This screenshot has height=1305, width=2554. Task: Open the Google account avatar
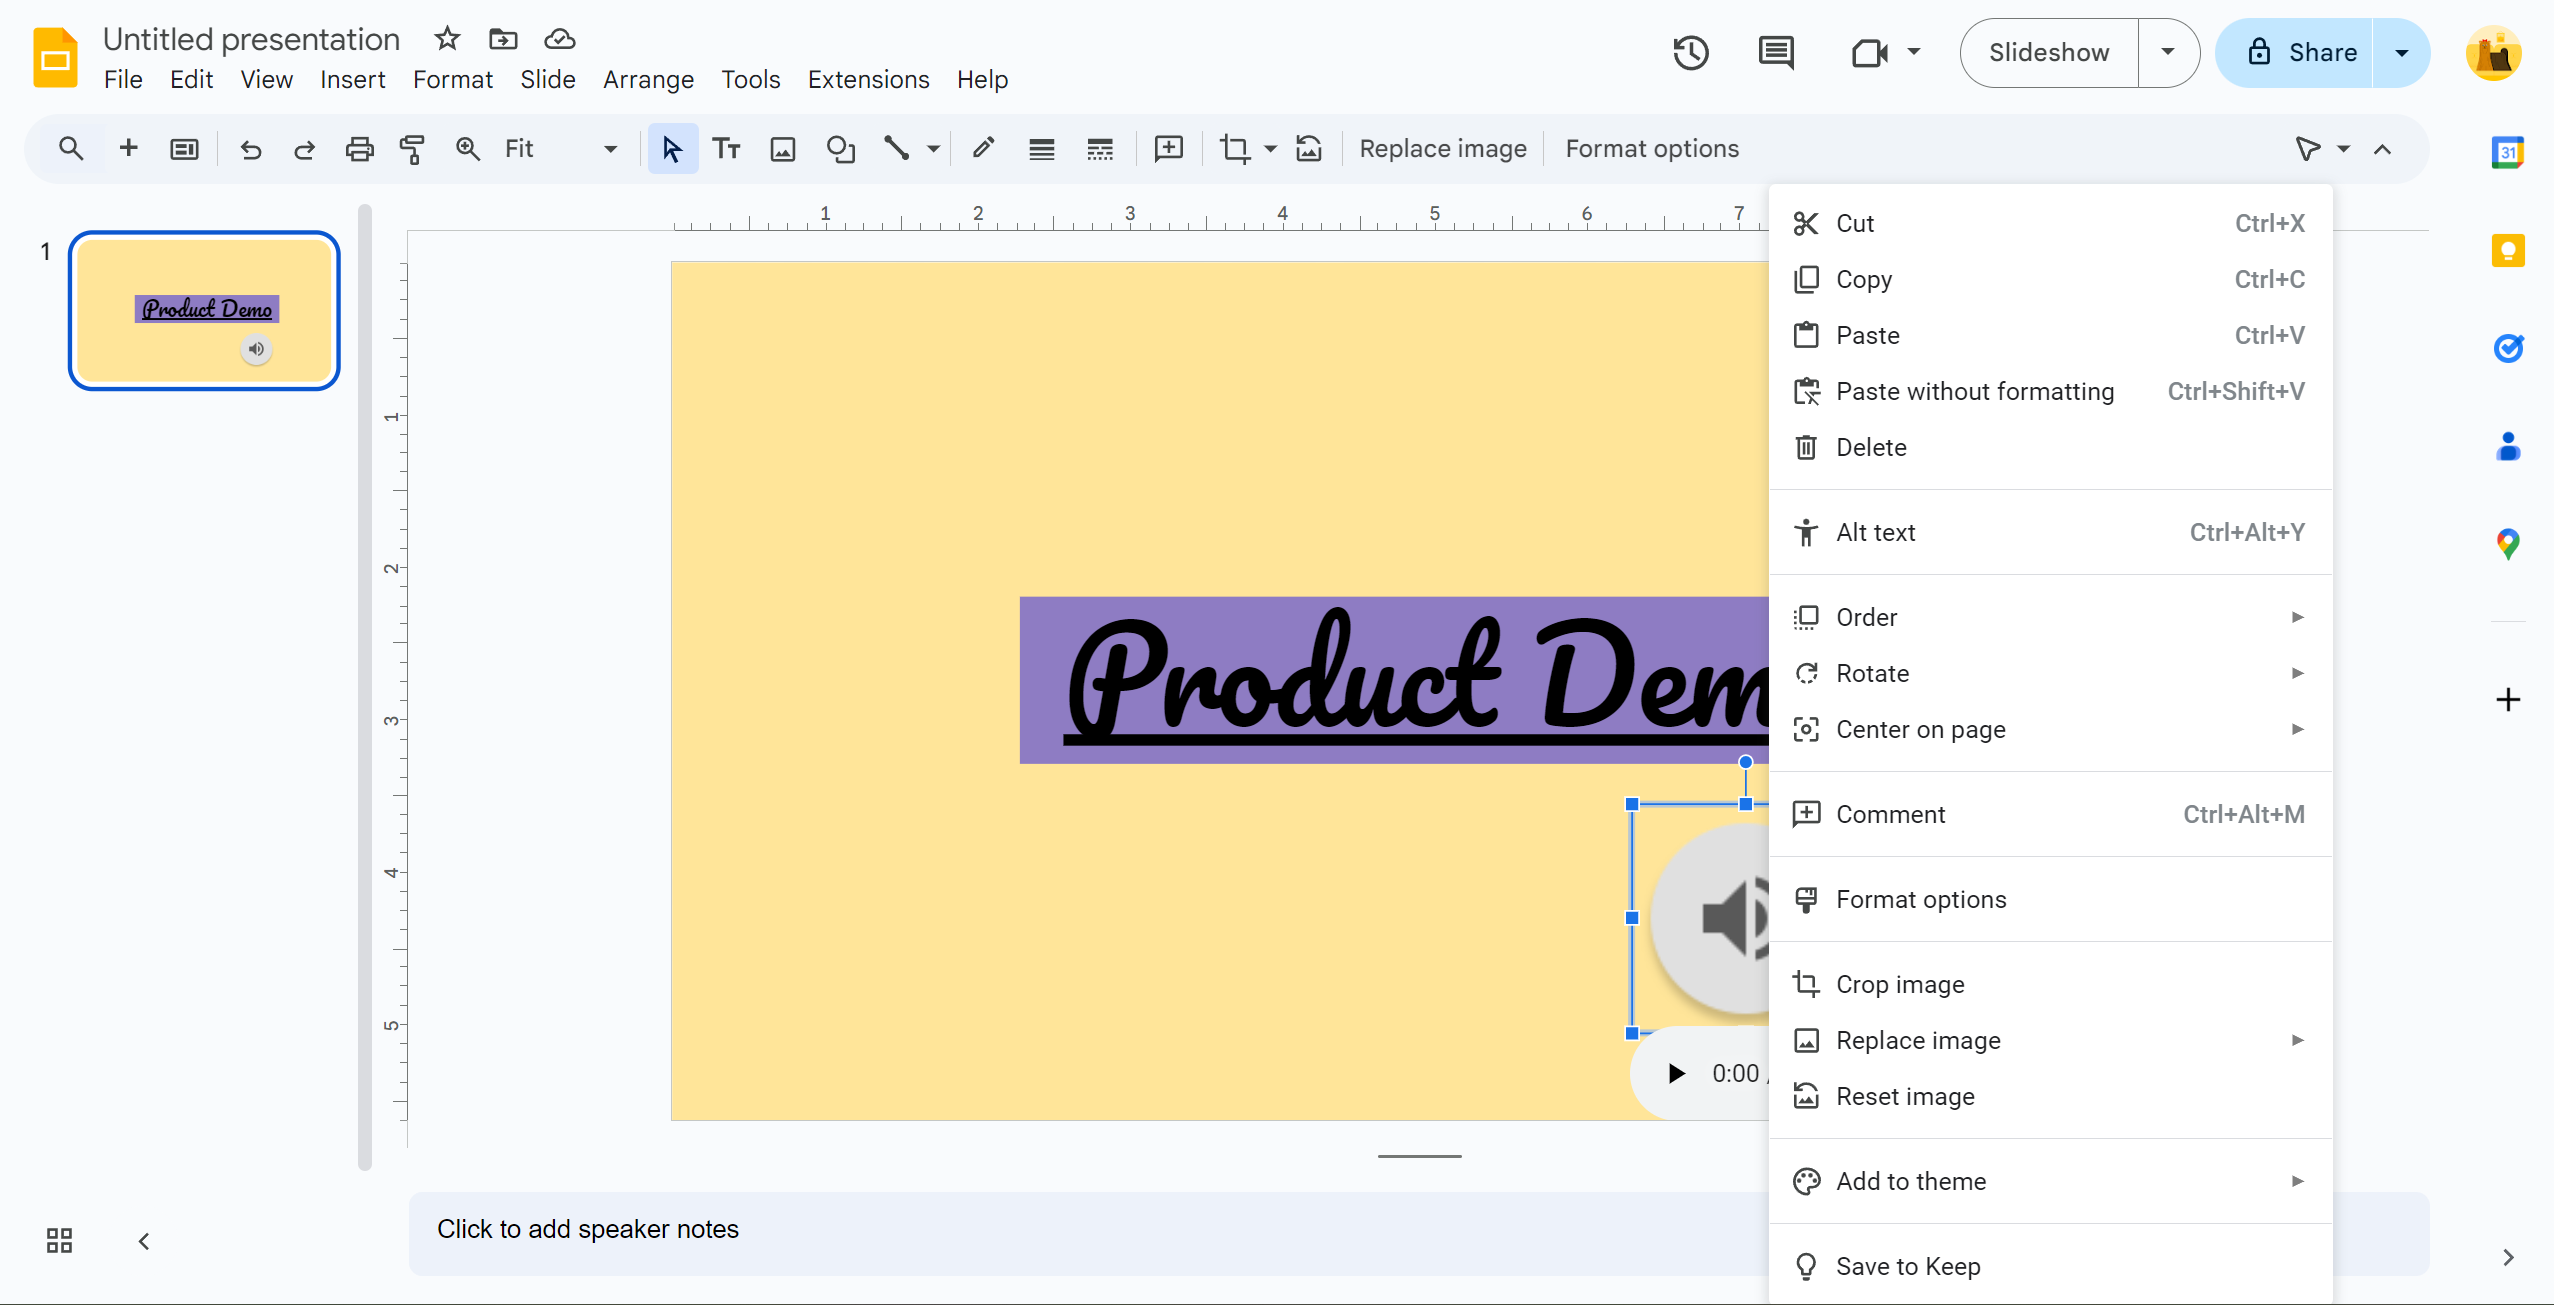2493,53
